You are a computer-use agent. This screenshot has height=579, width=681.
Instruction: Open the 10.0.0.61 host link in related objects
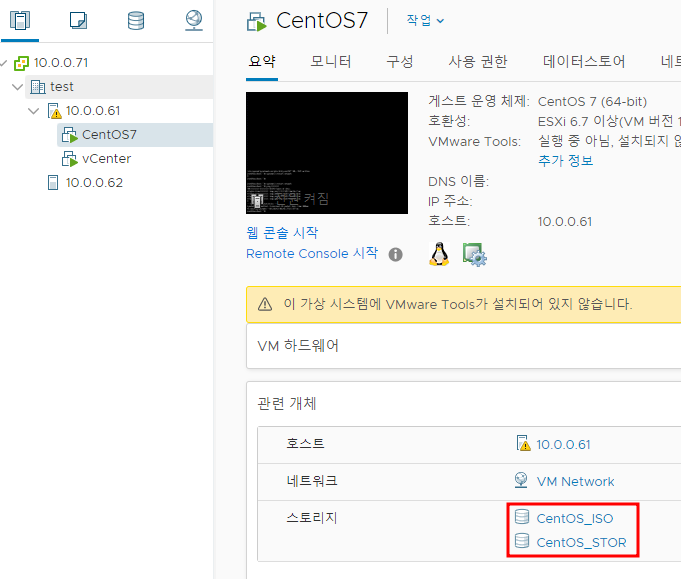coord(563,444)
